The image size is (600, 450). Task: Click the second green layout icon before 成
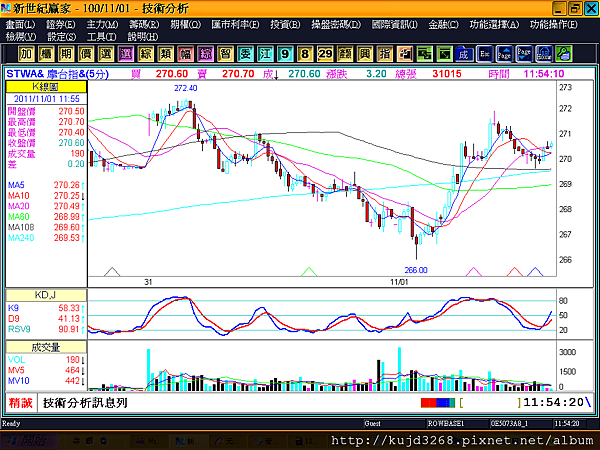(444, 54)
